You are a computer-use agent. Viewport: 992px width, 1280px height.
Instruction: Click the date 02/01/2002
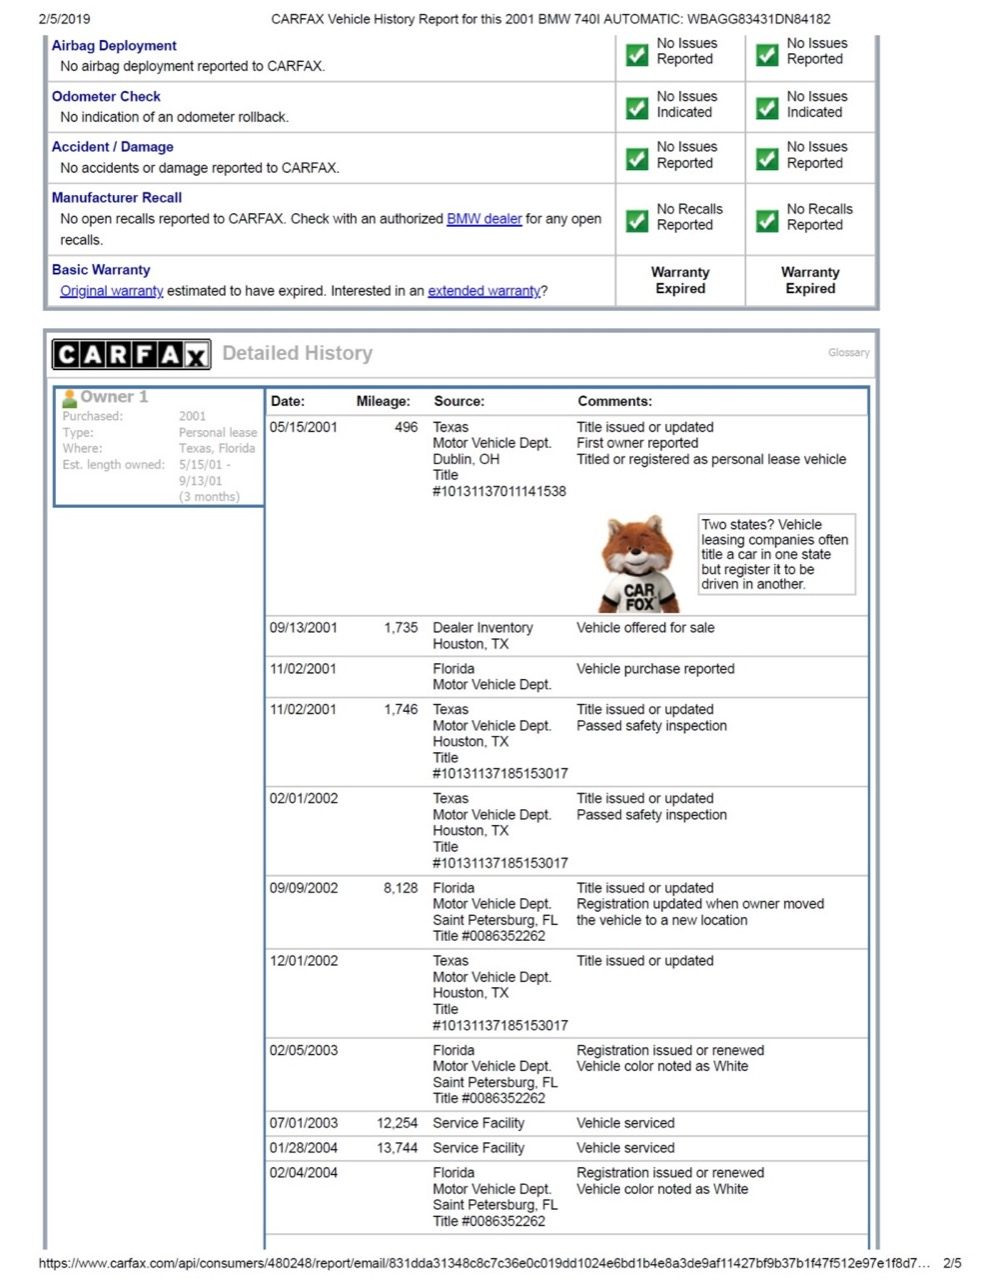pyautogui.click(x=304, y=799)
